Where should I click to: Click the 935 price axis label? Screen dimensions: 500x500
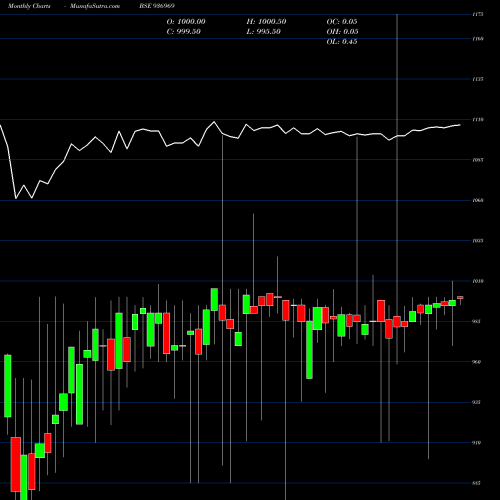[x=477, y=402]
